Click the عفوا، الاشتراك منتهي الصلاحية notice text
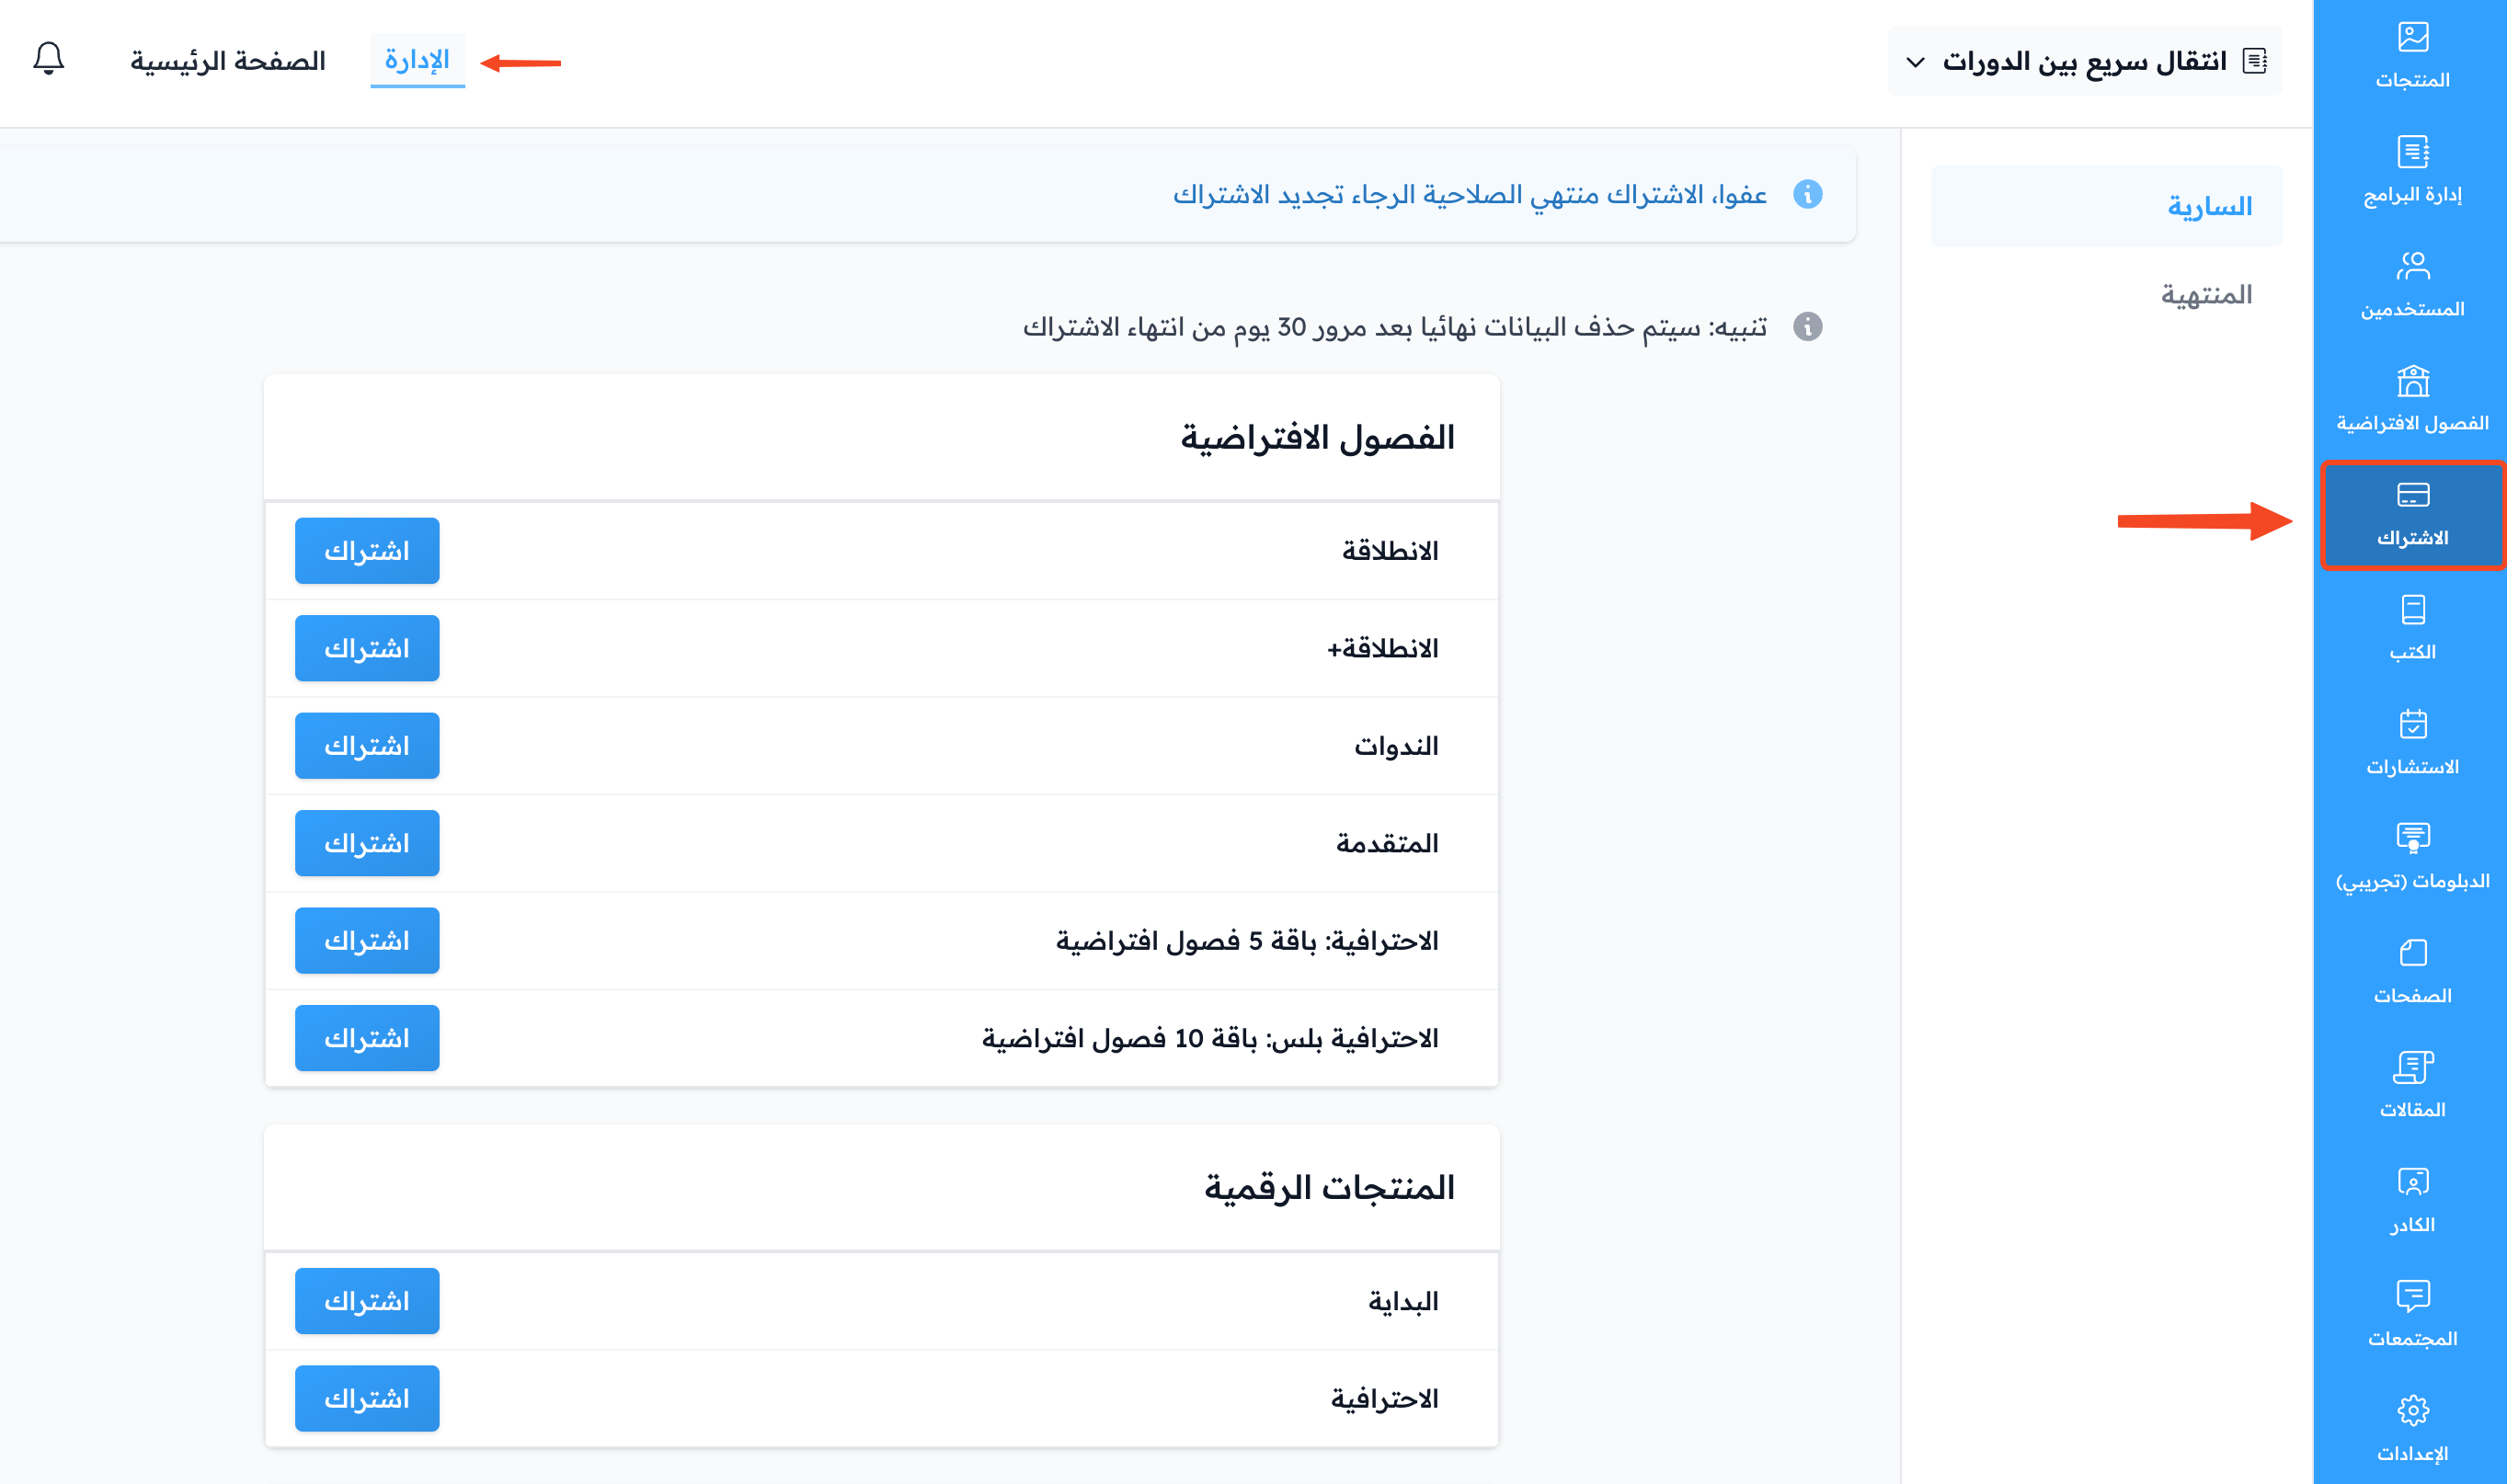 click(x=1470, y=194)
